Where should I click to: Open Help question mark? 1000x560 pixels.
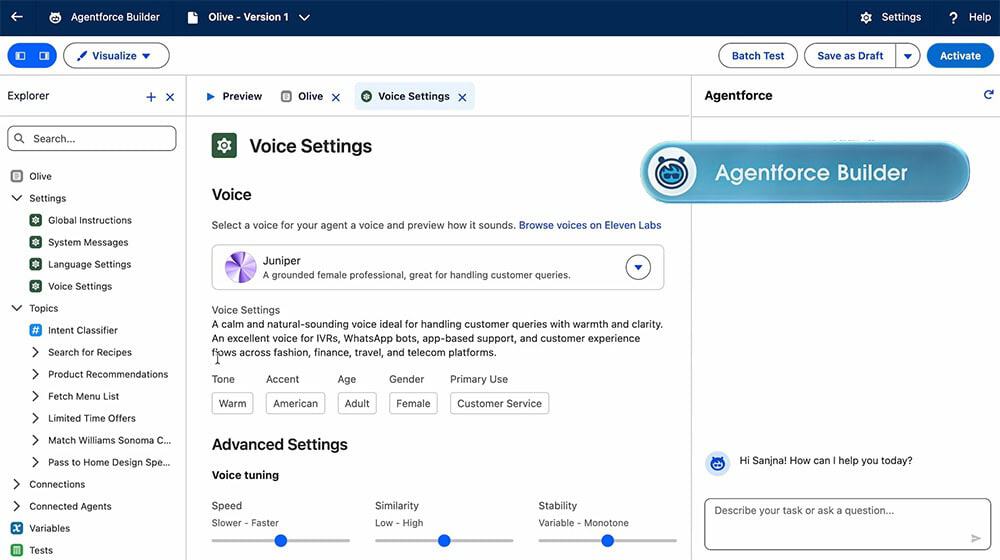tap(953, 17)
